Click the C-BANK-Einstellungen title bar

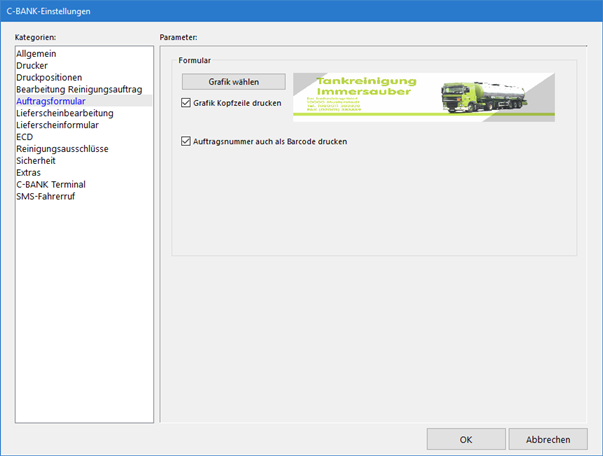pyautogui.click(x=300, y=11)
